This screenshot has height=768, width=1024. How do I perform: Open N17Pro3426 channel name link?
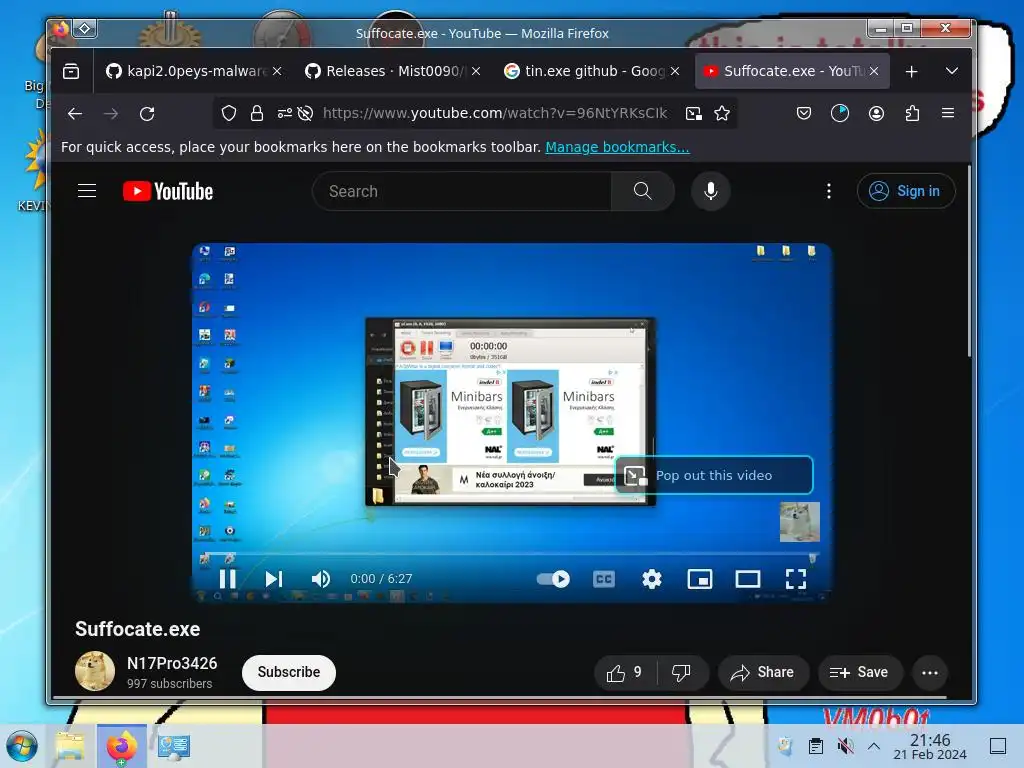pos(172,664)
